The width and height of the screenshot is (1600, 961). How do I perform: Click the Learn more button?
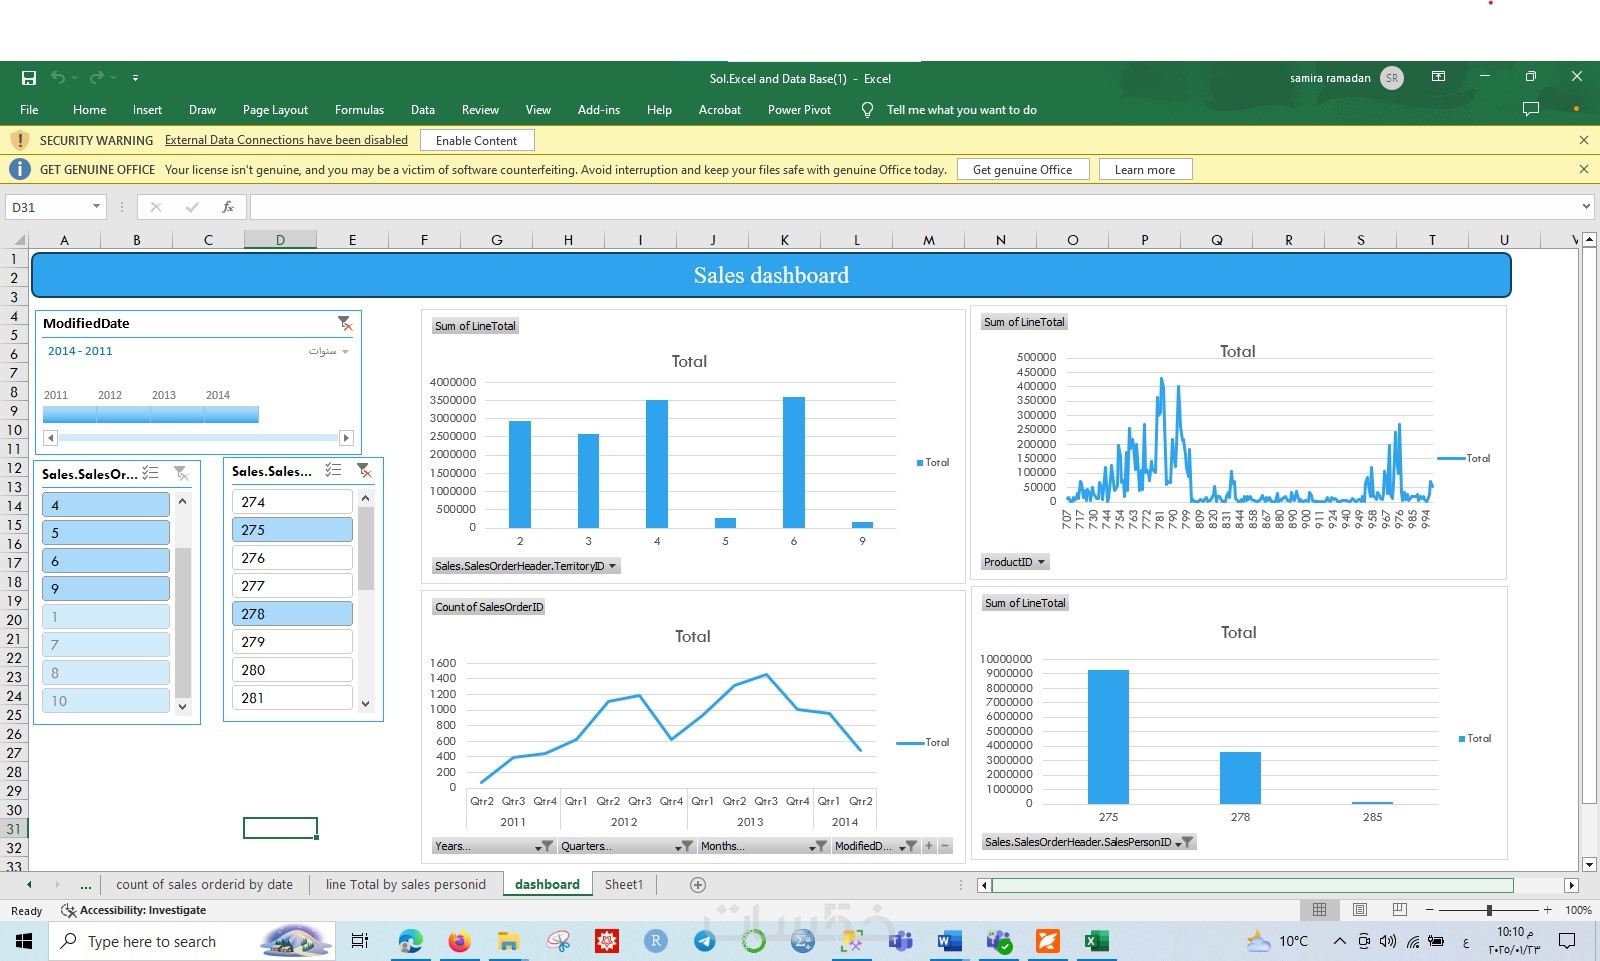(x=1145, y=169)
